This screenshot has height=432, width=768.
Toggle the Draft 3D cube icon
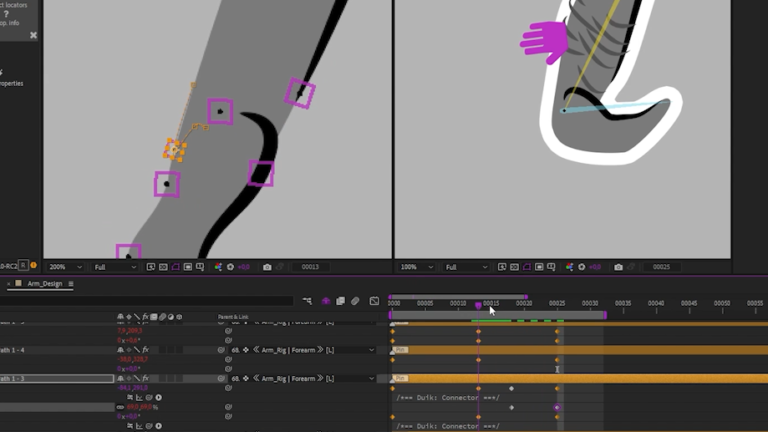point(325,301)
